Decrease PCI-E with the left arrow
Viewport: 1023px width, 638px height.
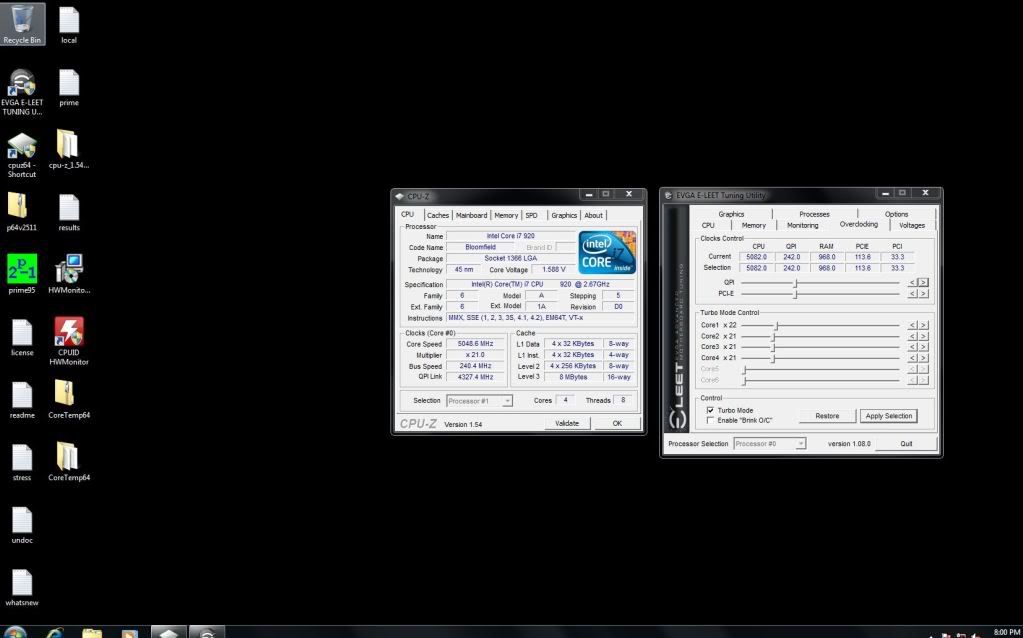(x=913, y=294)
